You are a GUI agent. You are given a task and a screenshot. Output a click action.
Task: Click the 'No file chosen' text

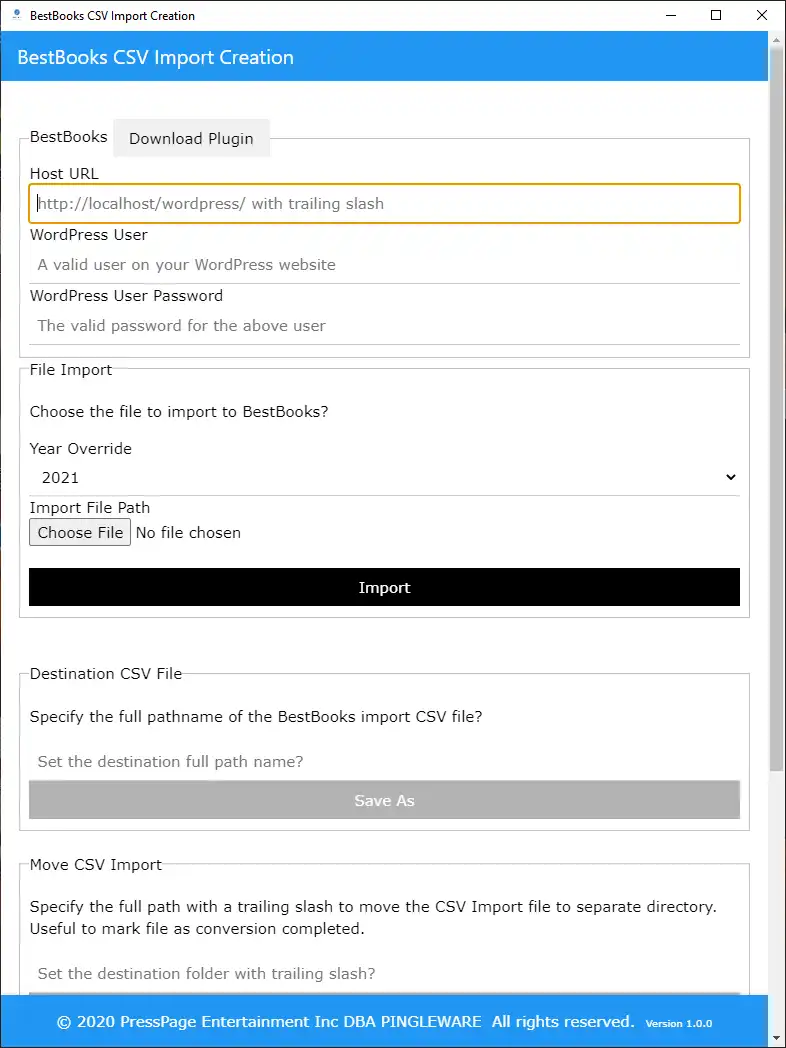pos(188,533)
